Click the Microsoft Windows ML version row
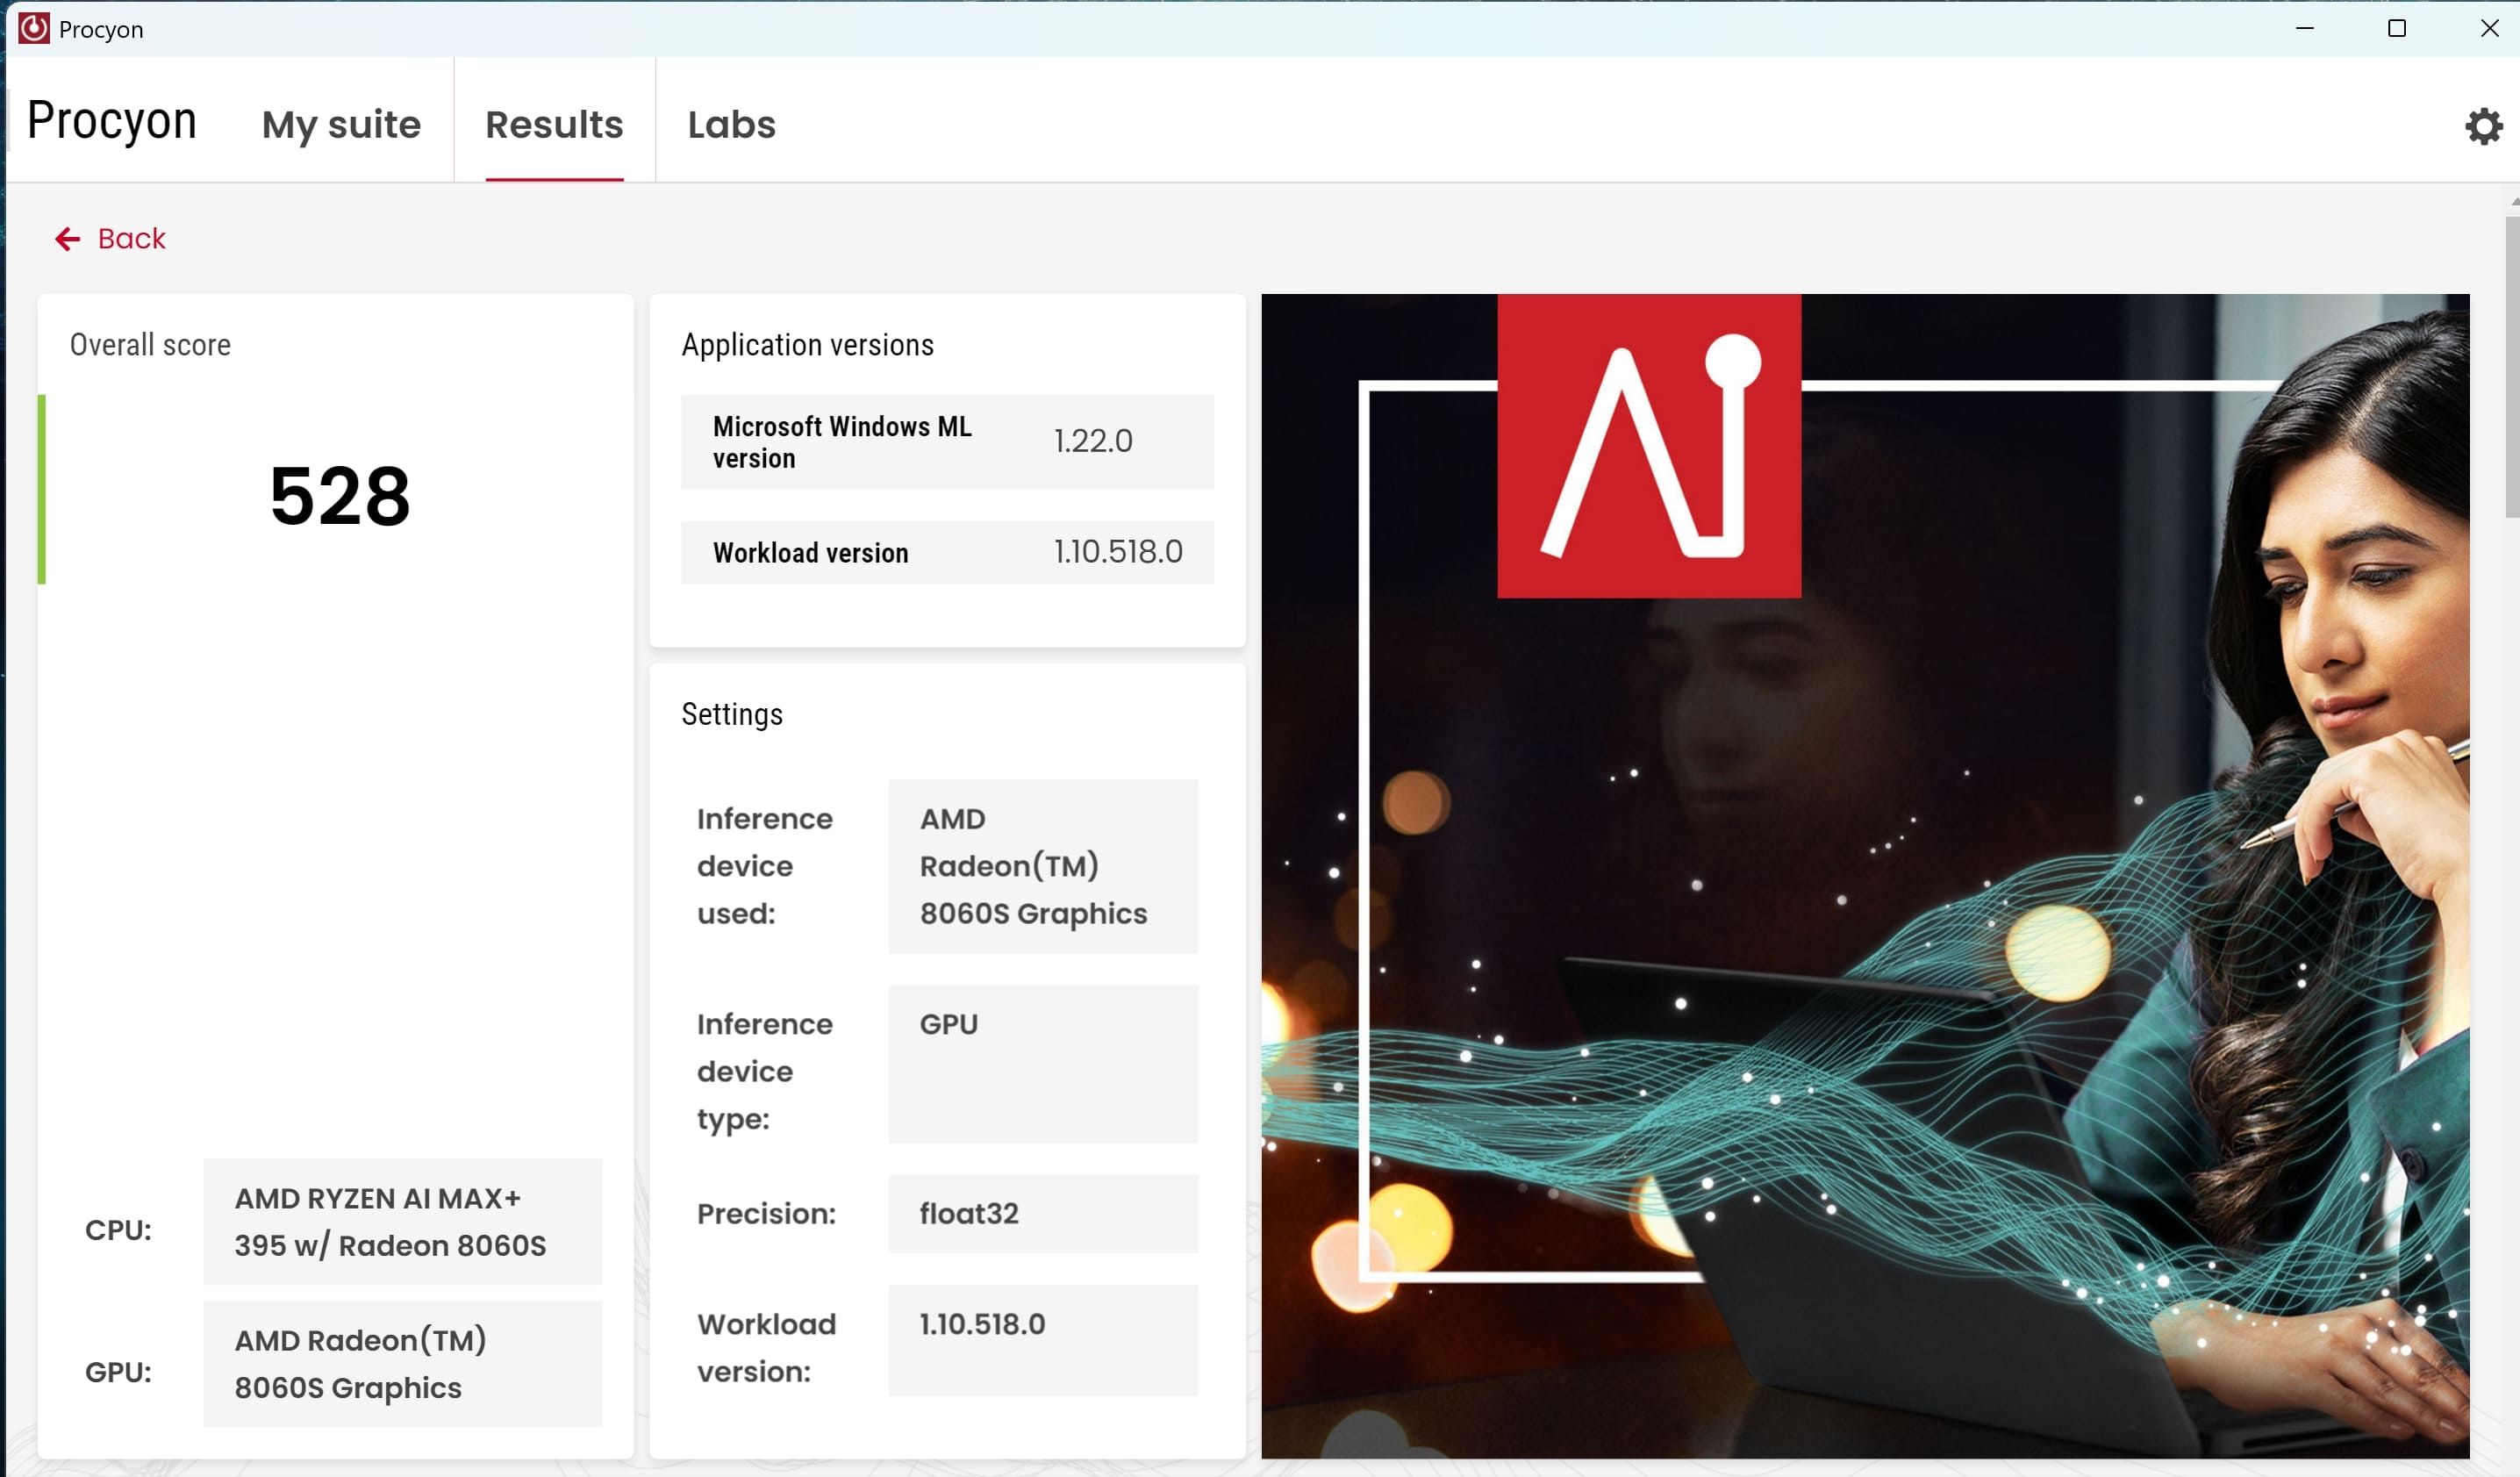The image size is (2520, 1477). (x=946, y=442)
